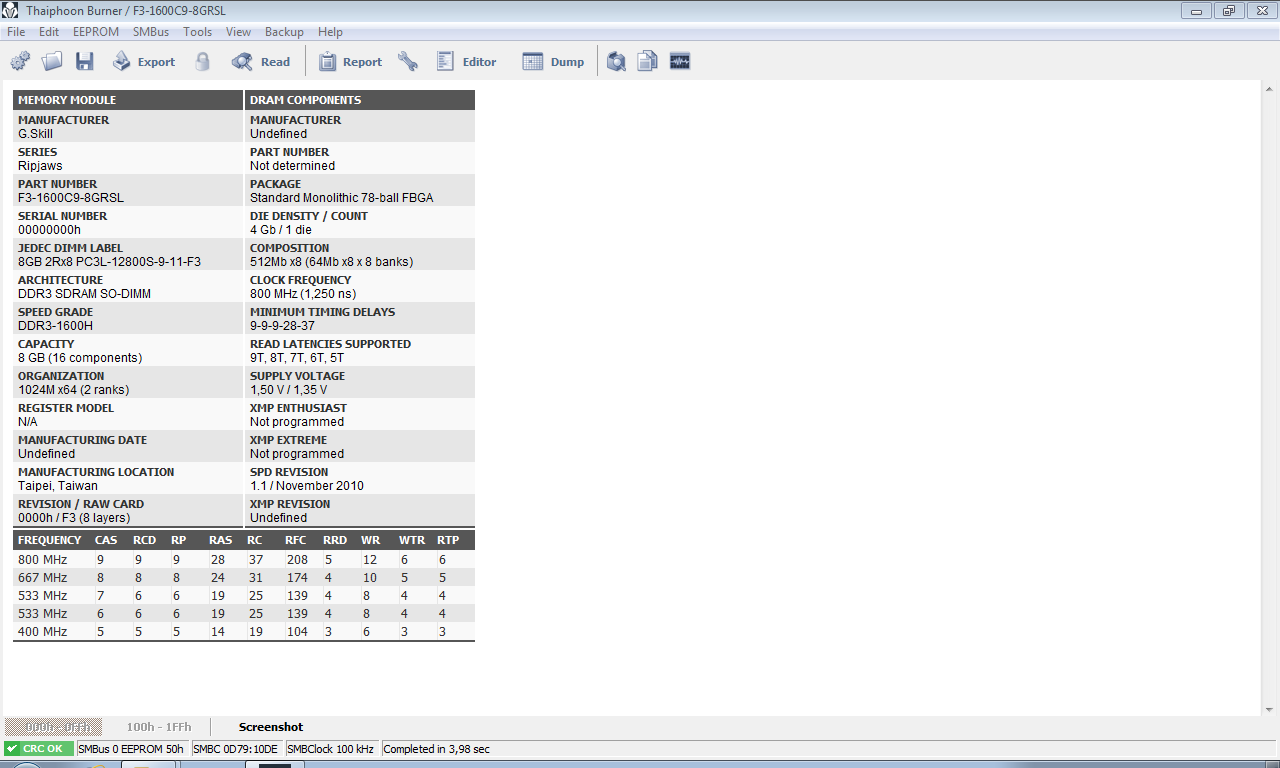Image resolution: width=1280 pixels, height=768 pixels.
Task: Save dump with the floppy disk icon
Action: point(85,62)
